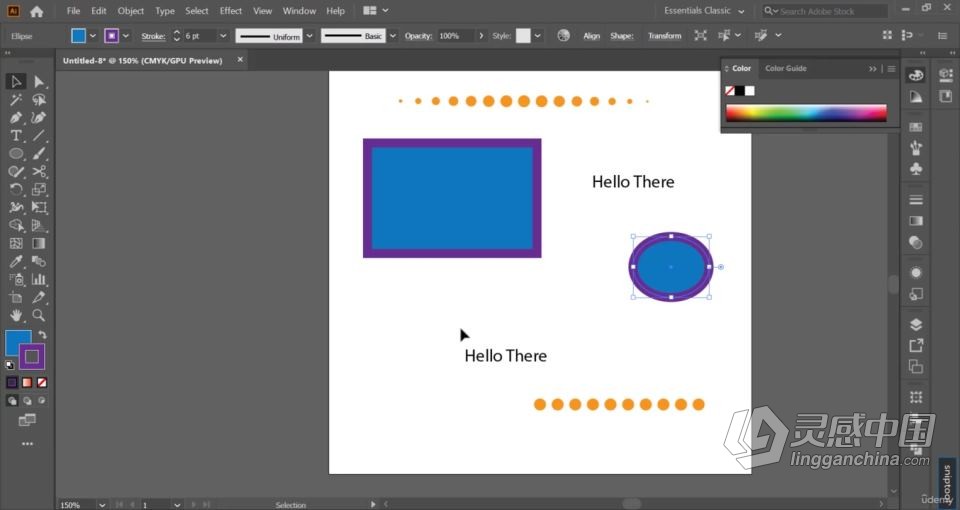This screenshot has height=510, width=960.
Task: Open the Object menu
Action: pyautogui.click(x=130, y=11)
